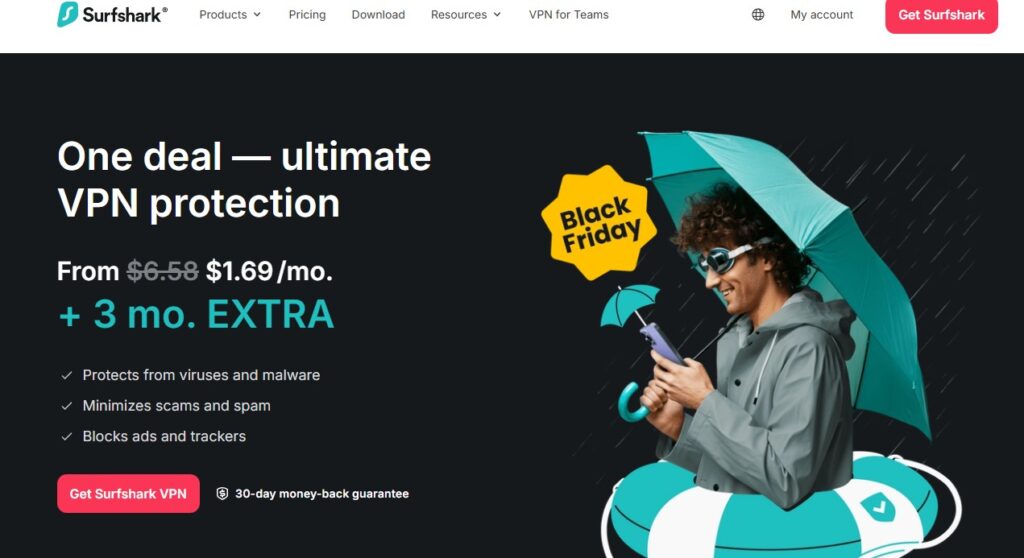The height and width of the screenshot is (558, 1024).
Task: Click the shield check icon on float ring
Action: click(x=878, y=506)
